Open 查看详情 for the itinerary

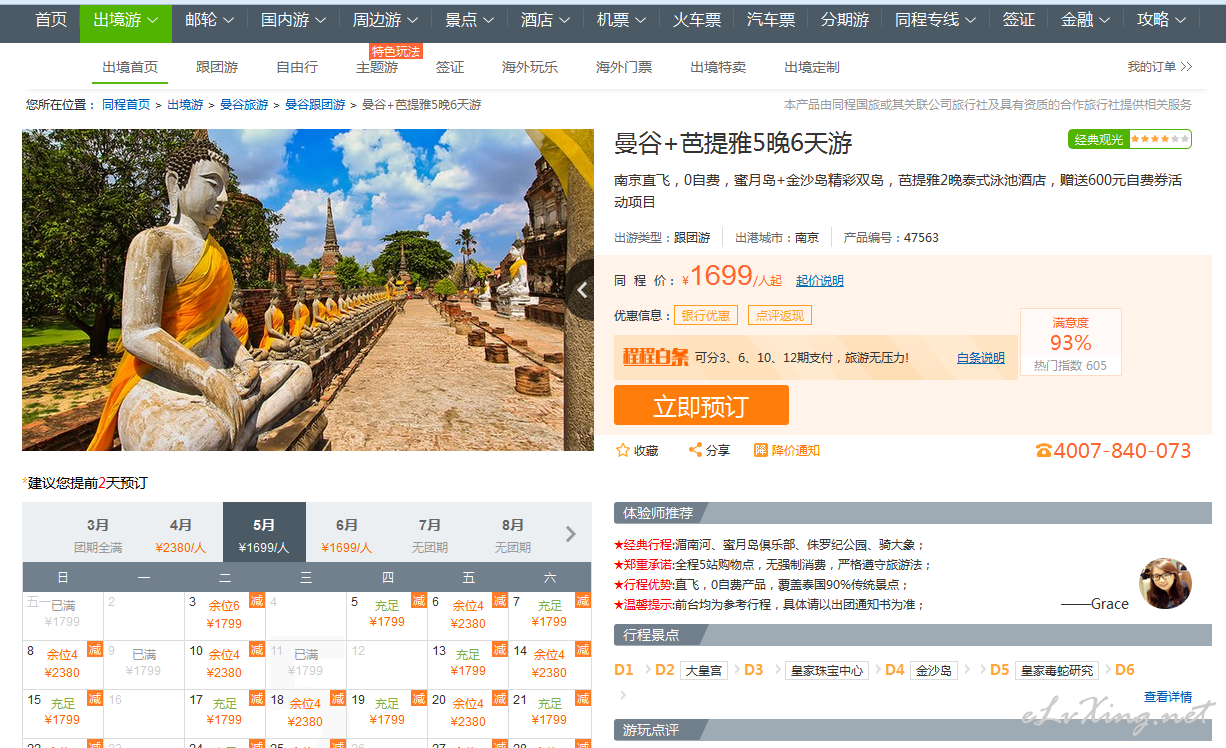tap(1168, 696)
